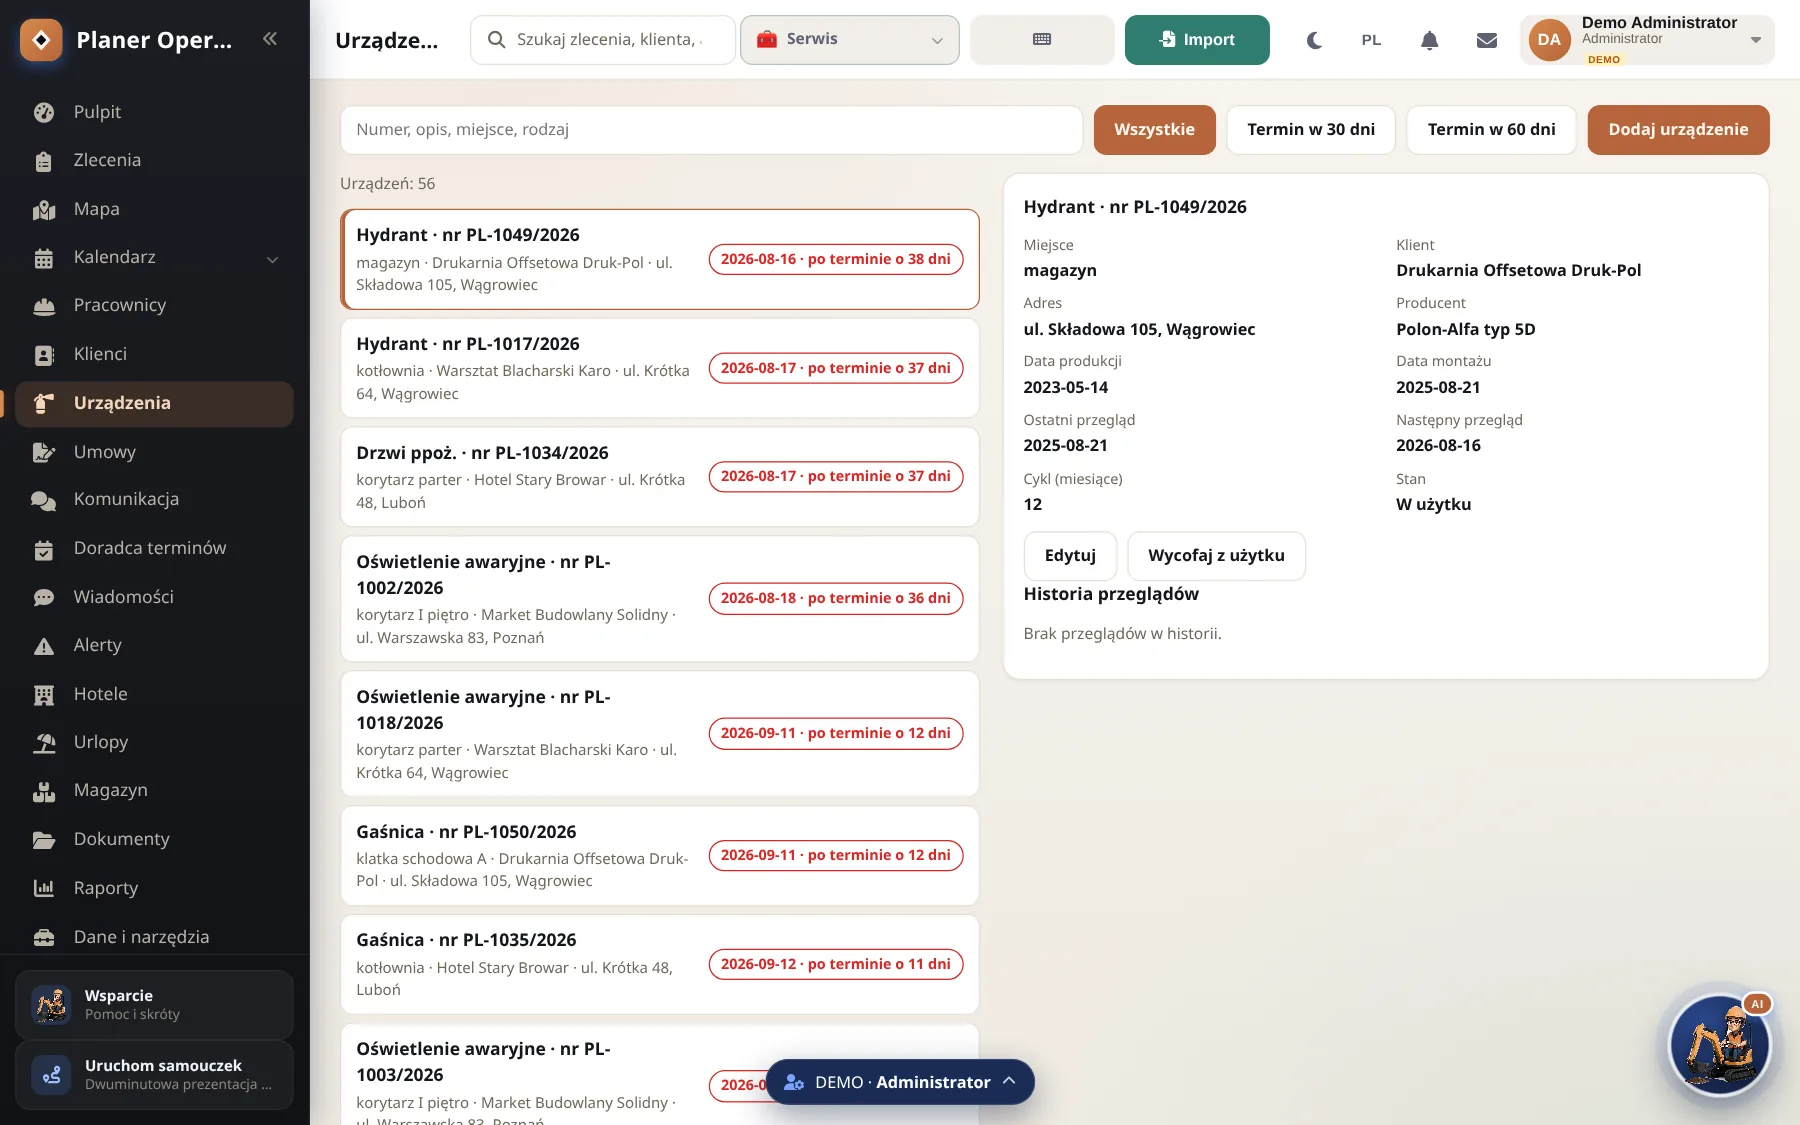Open the AI assistant excavator avatar
Image resolution: width=1800 pixels, height=1125 pixels.
pos(1719,1046)
